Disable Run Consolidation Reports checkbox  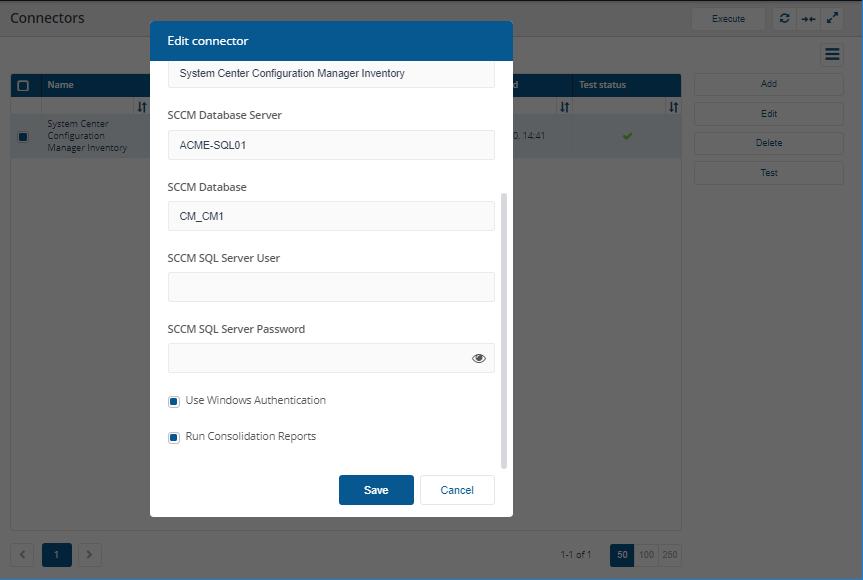point(174,437)
